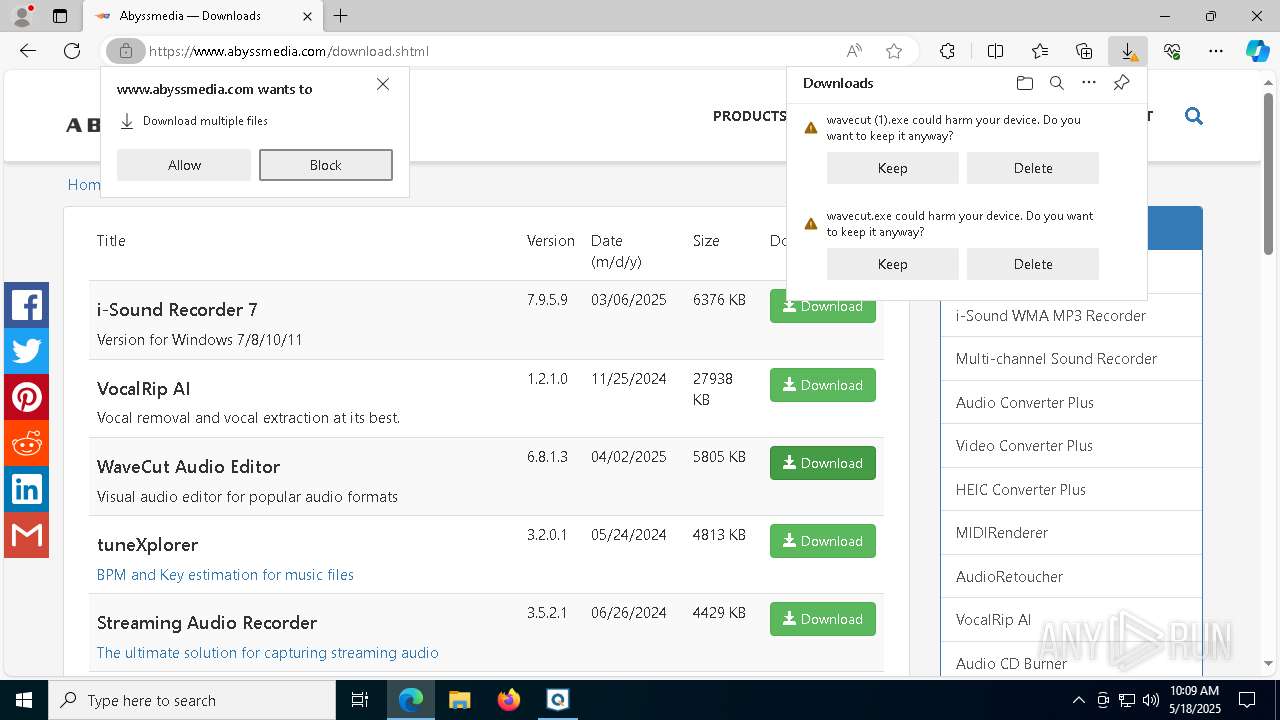Open Video Converter Plus sidebar link

point(1024,446)
